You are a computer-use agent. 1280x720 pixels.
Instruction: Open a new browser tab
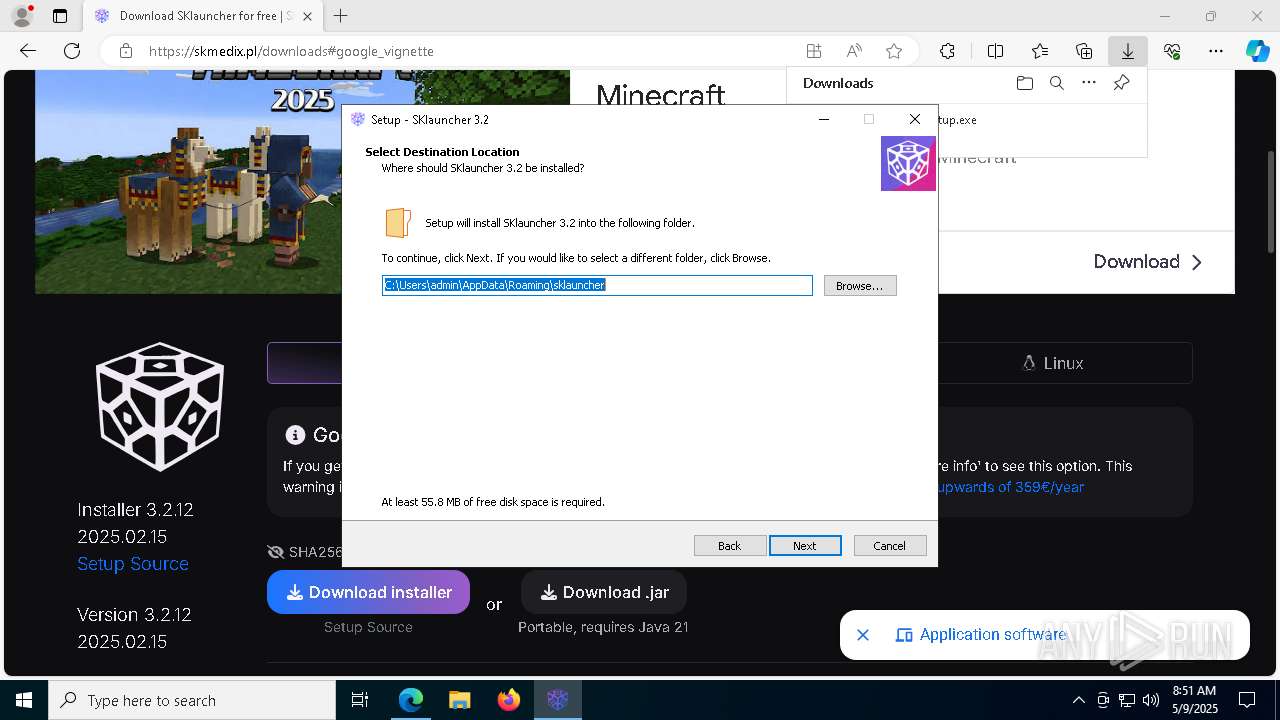click(341, 16)
